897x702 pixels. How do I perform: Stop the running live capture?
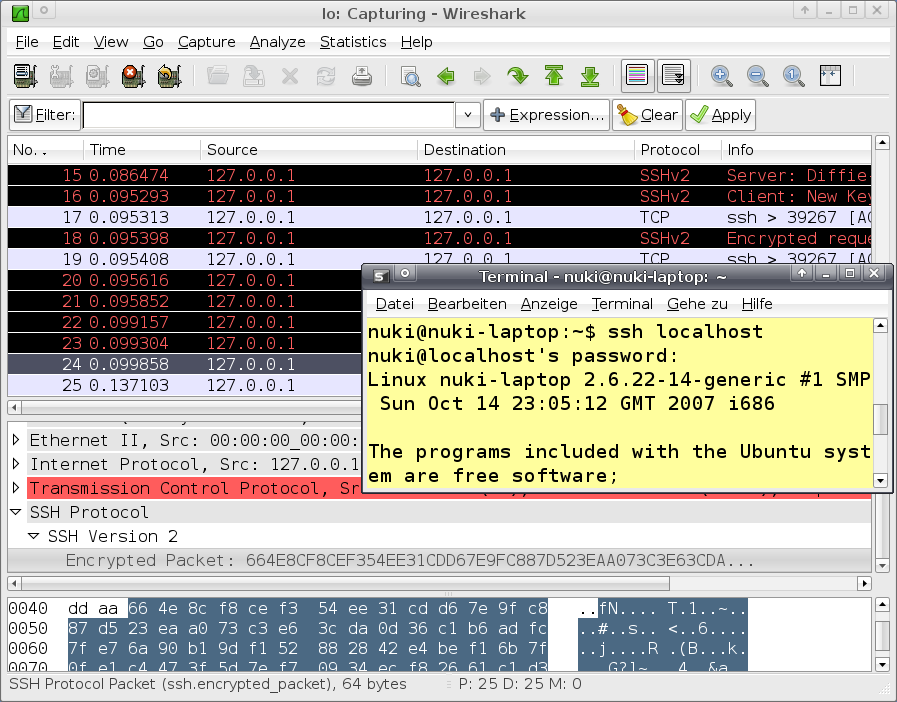(133, 76)
